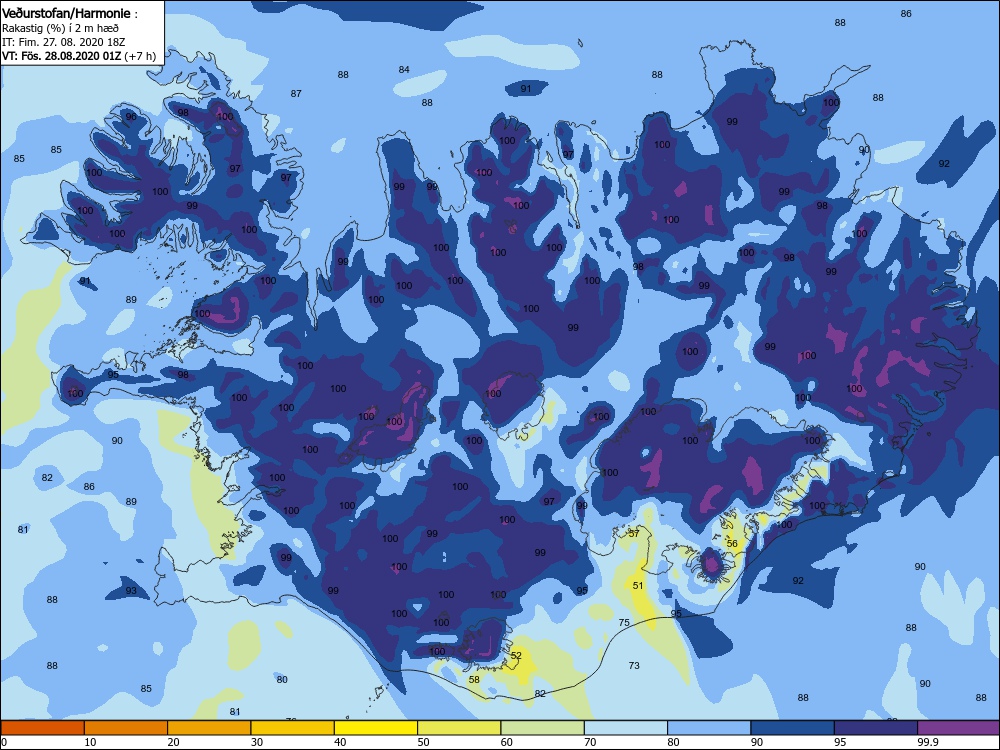
Task: Click the light green 60–70 legend swatch
Action: 543,728
